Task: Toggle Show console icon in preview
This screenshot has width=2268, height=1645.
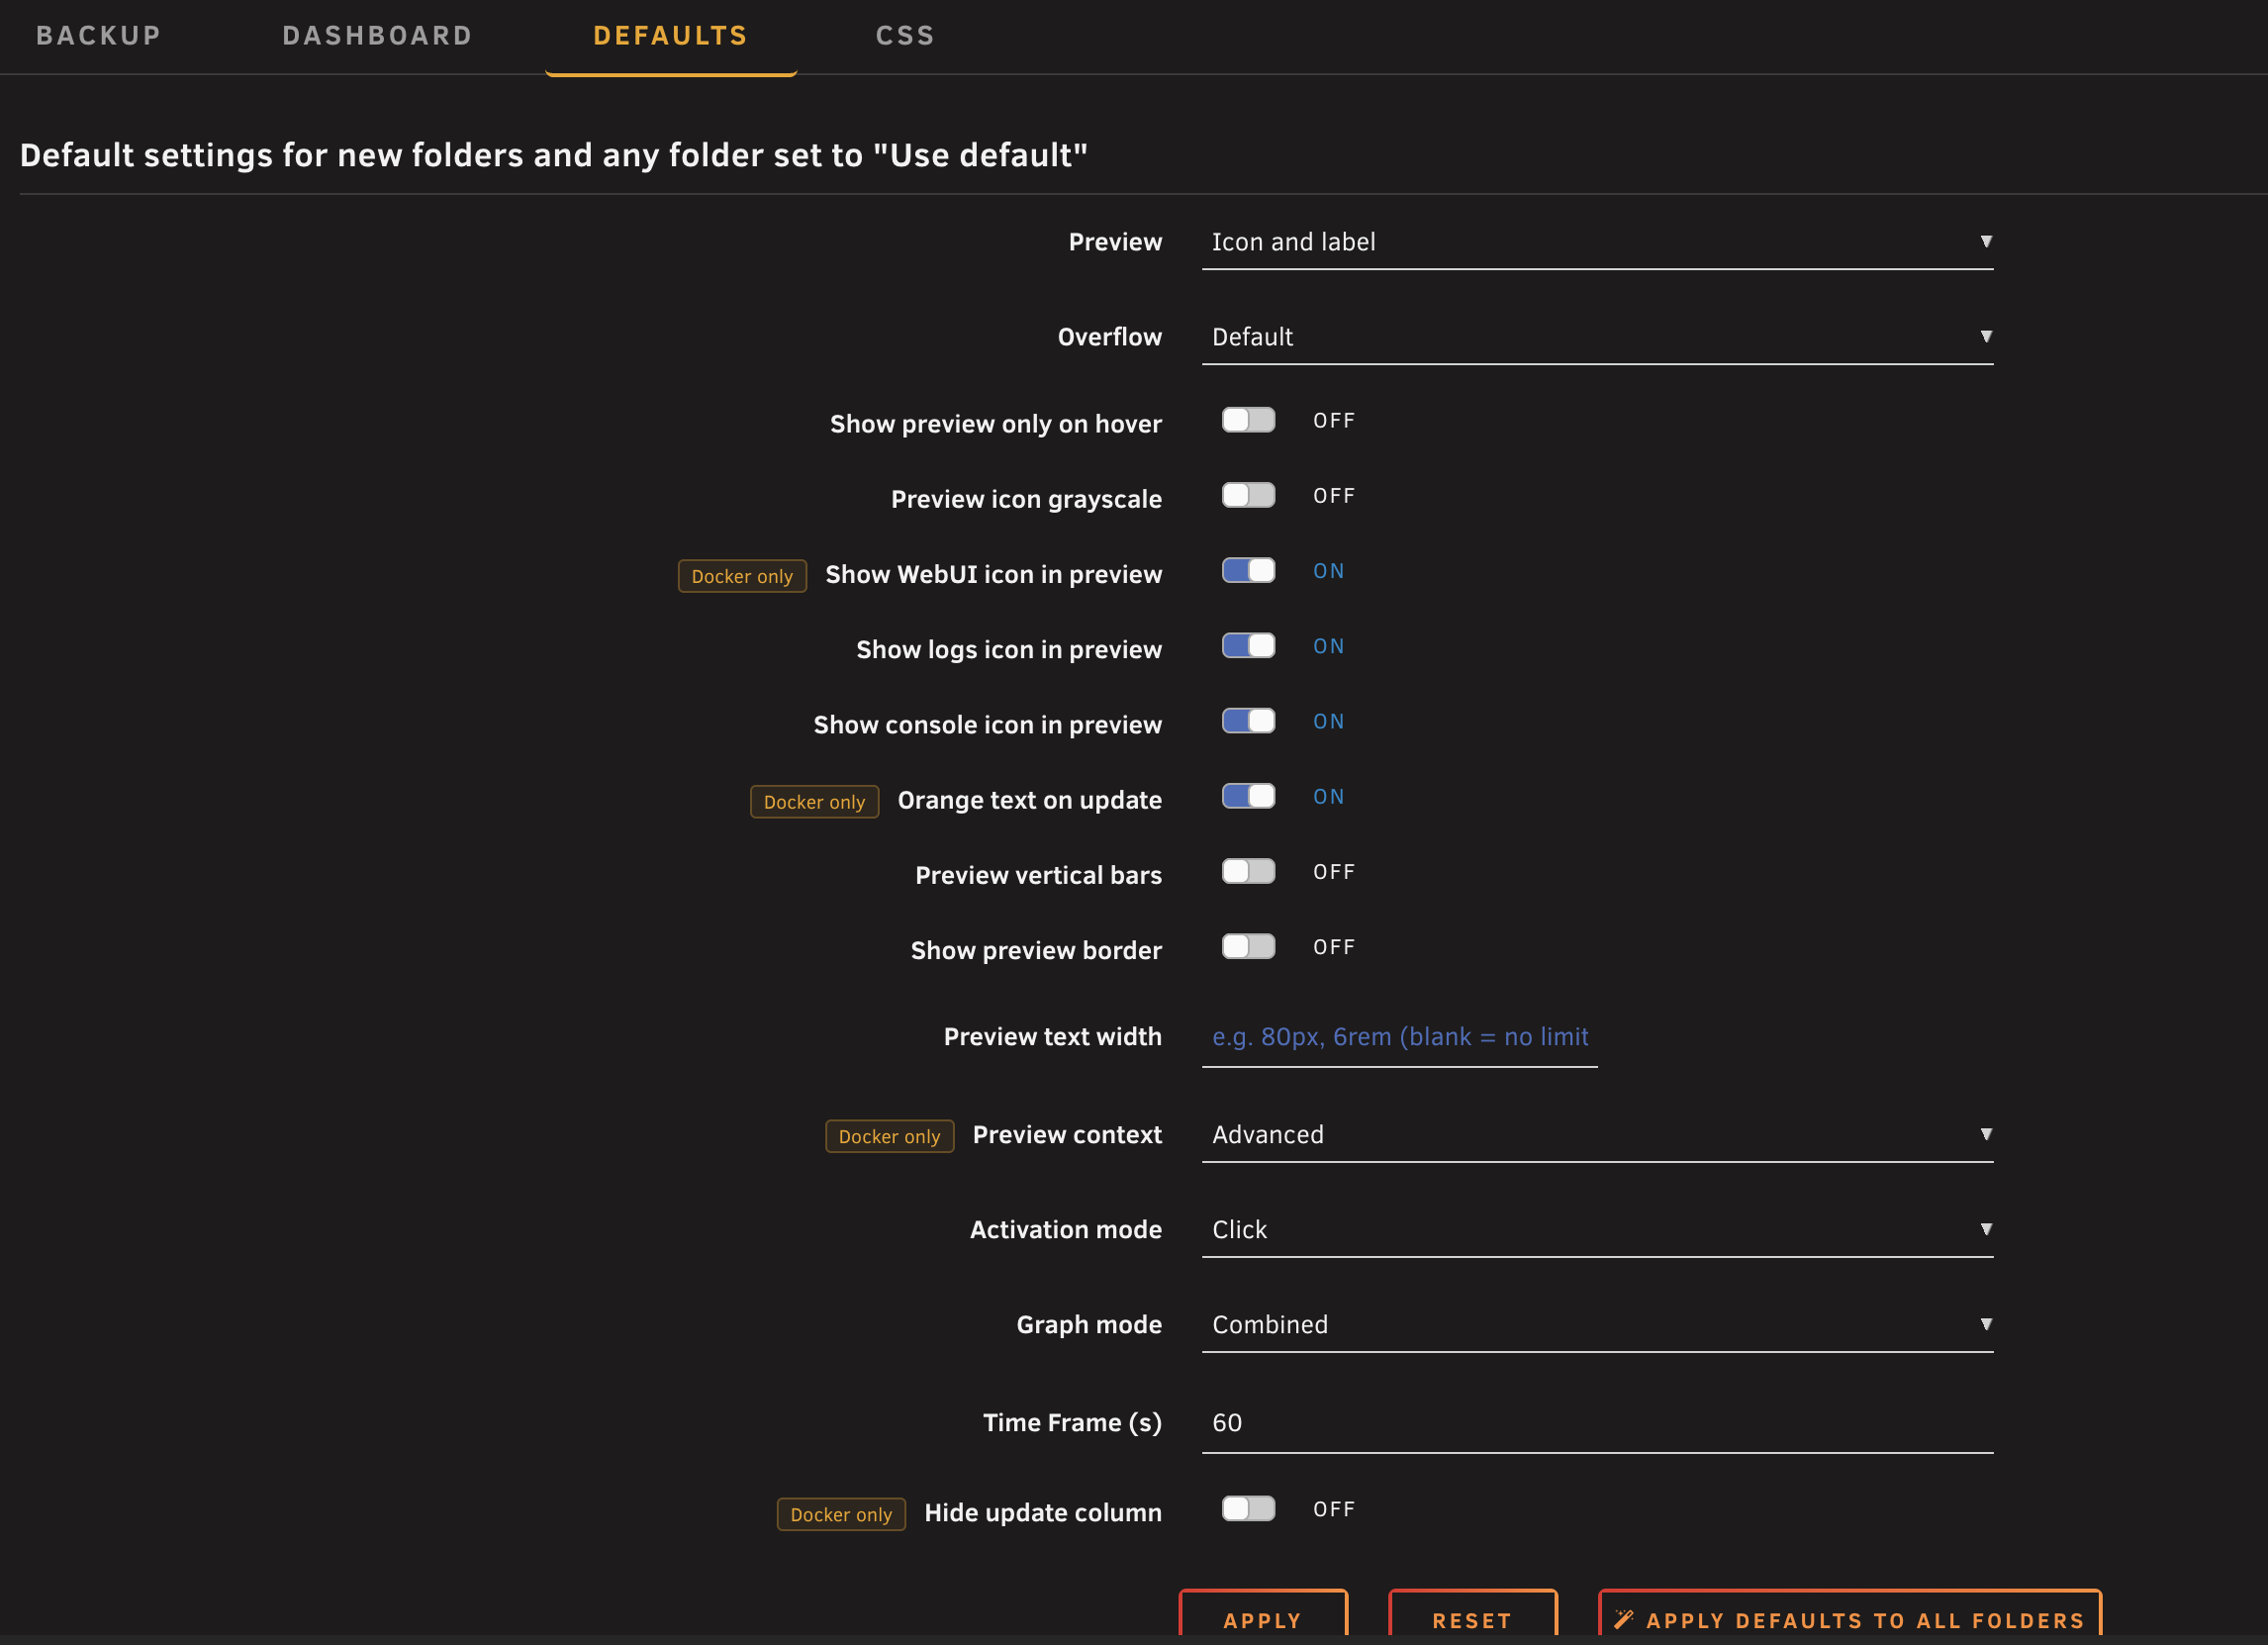Action: click(x=1248, y=721)
